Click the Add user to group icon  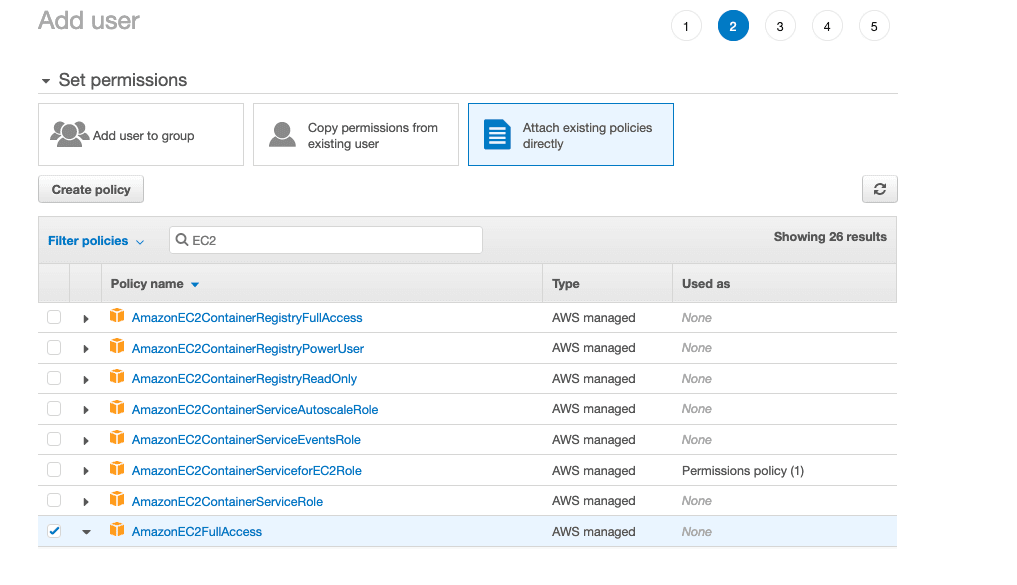(x=69, y=135)
